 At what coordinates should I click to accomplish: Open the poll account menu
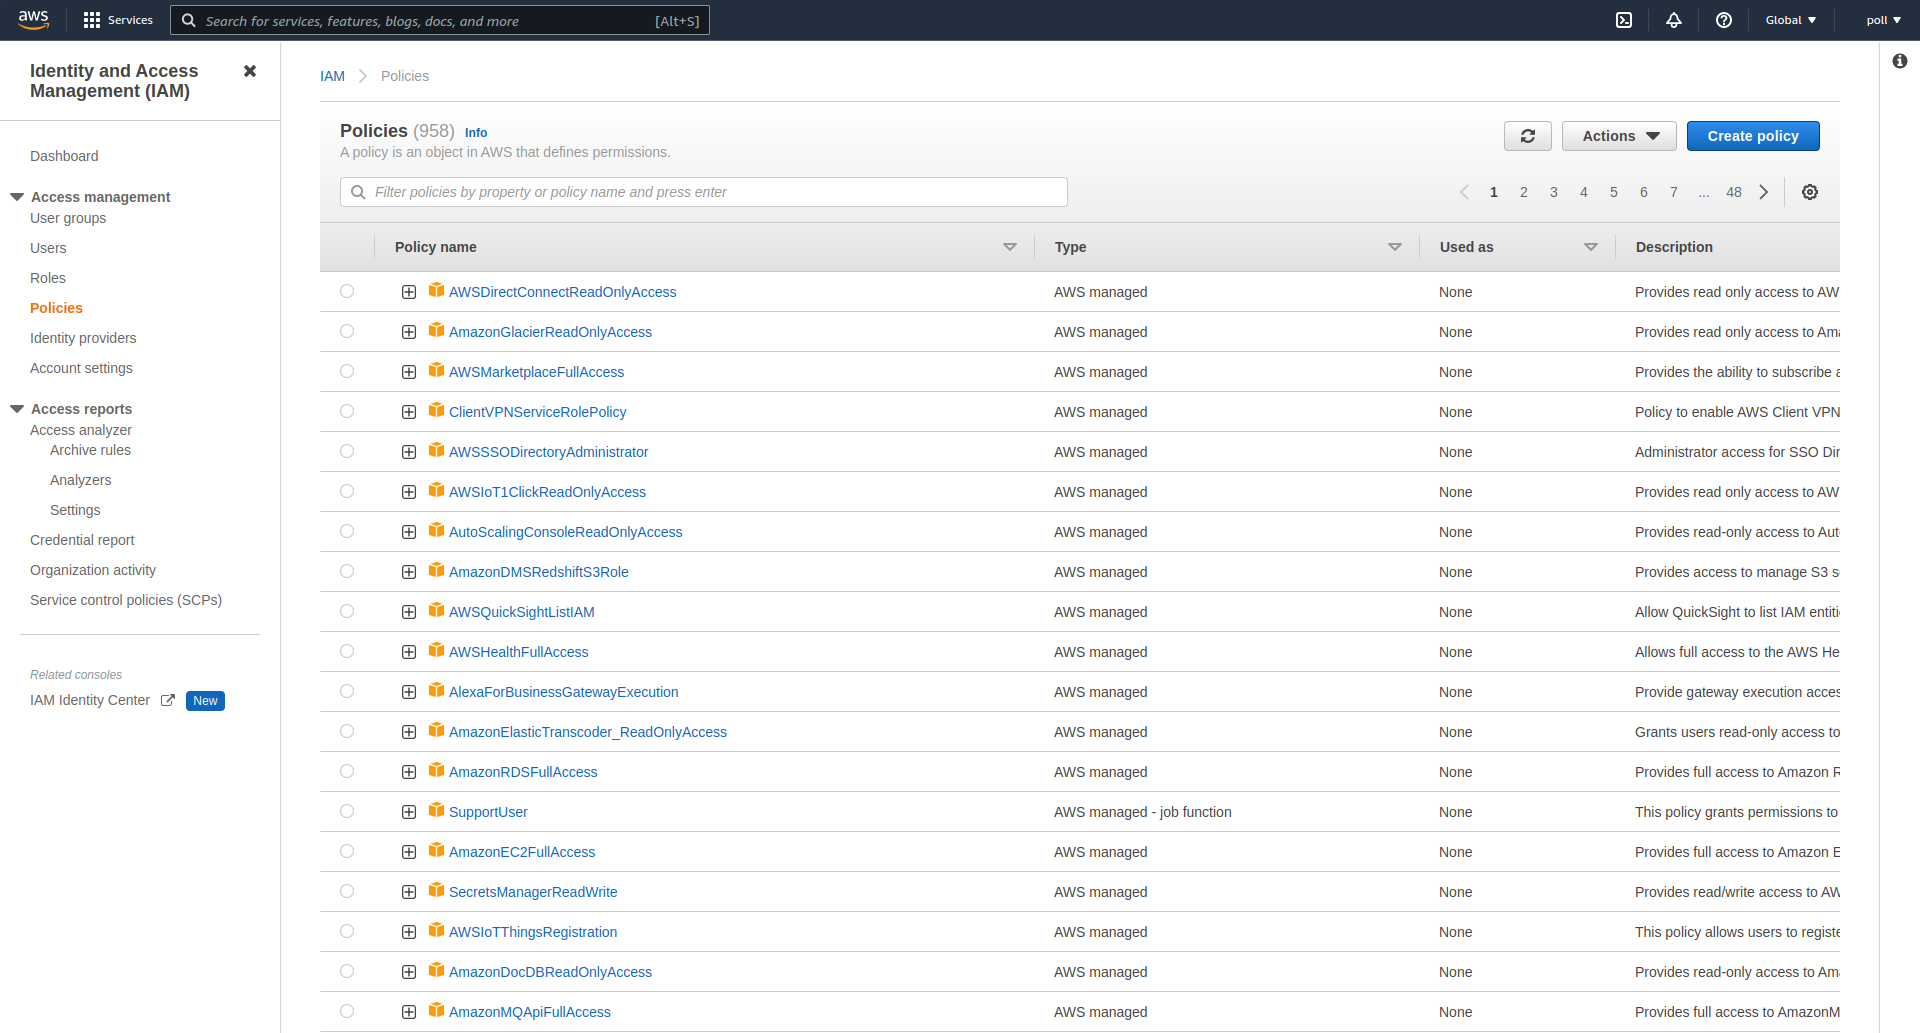pos(1882,20)
